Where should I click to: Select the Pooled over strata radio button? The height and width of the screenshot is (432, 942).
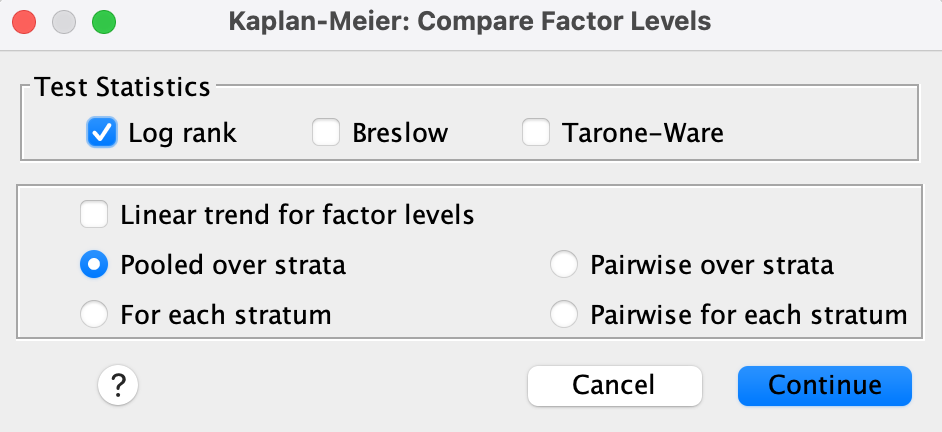[x=95, y=265]
